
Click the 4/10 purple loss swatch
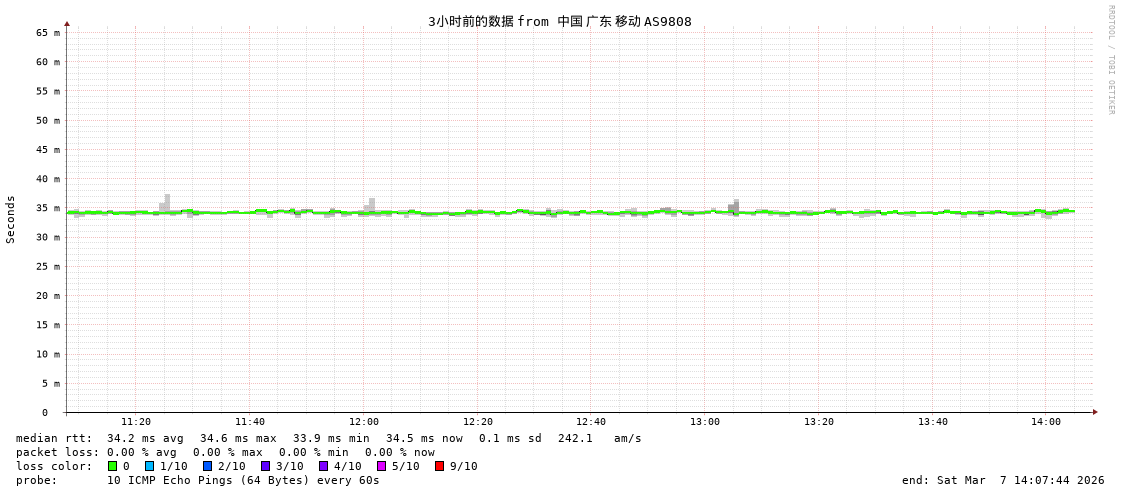pos(323,466)
